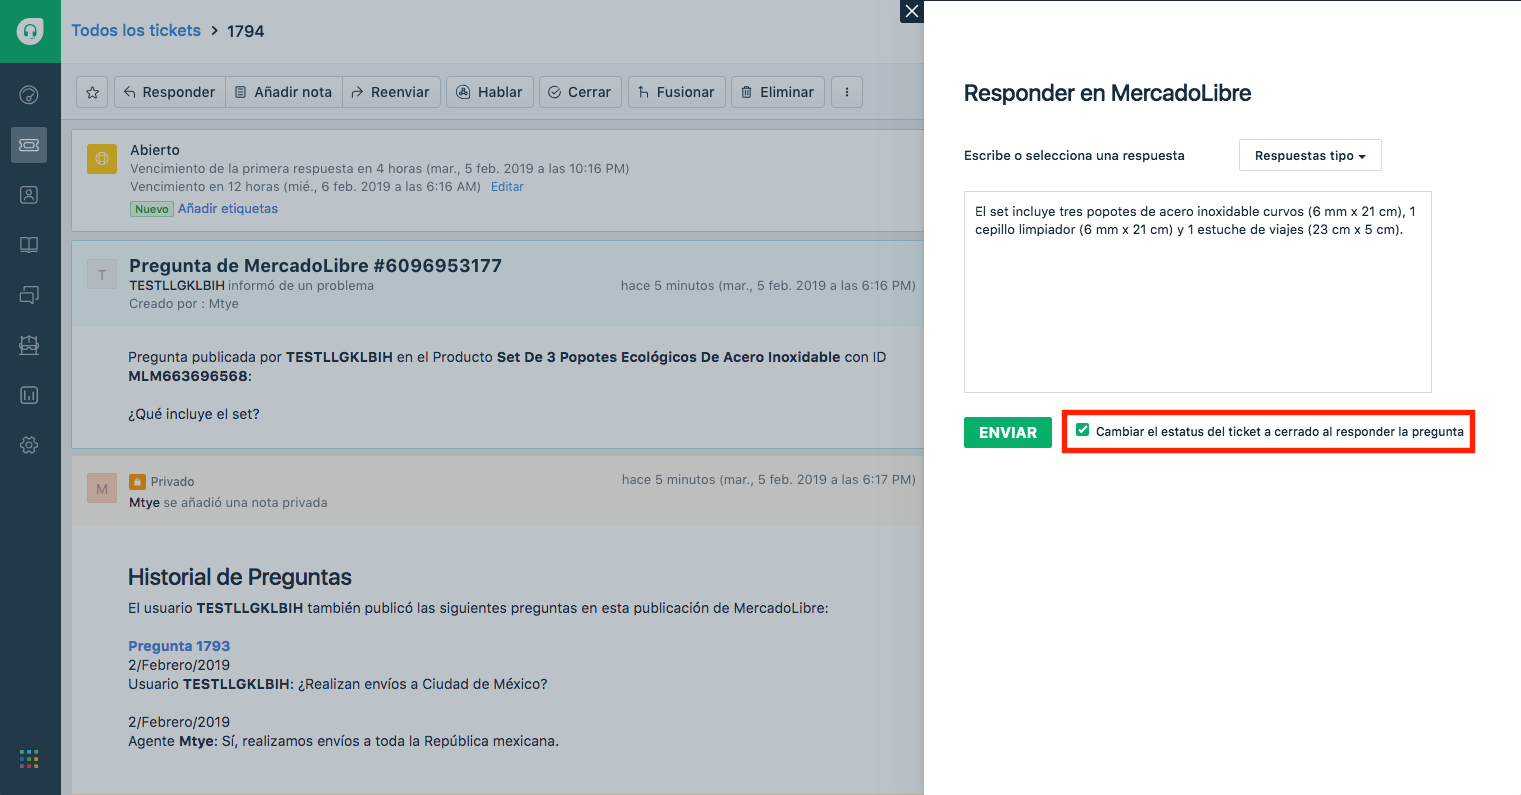Open the Admin gear icon in sidebar
Screen dimensions: 1521x795
coord(29,445)
